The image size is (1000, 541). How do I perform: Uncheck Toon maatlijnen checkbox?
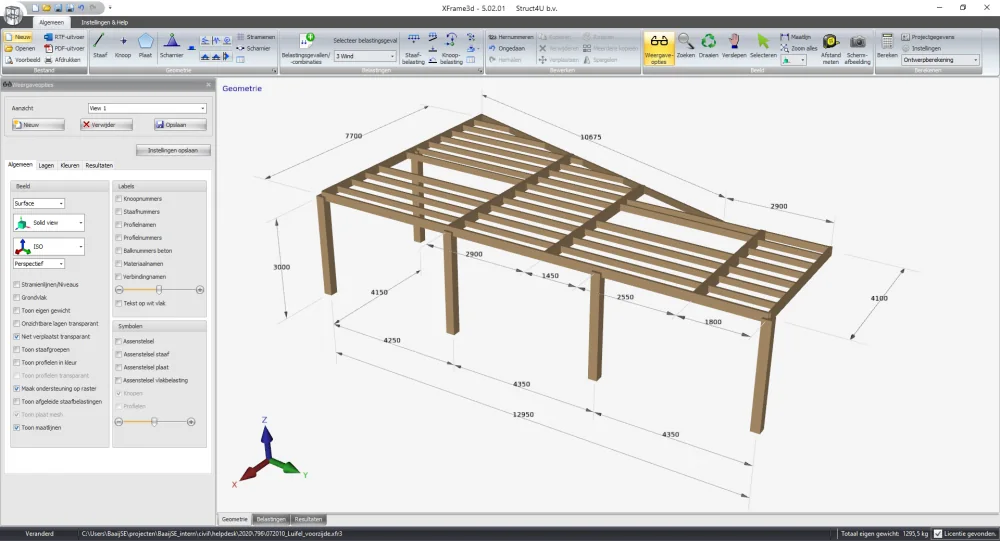17,427
